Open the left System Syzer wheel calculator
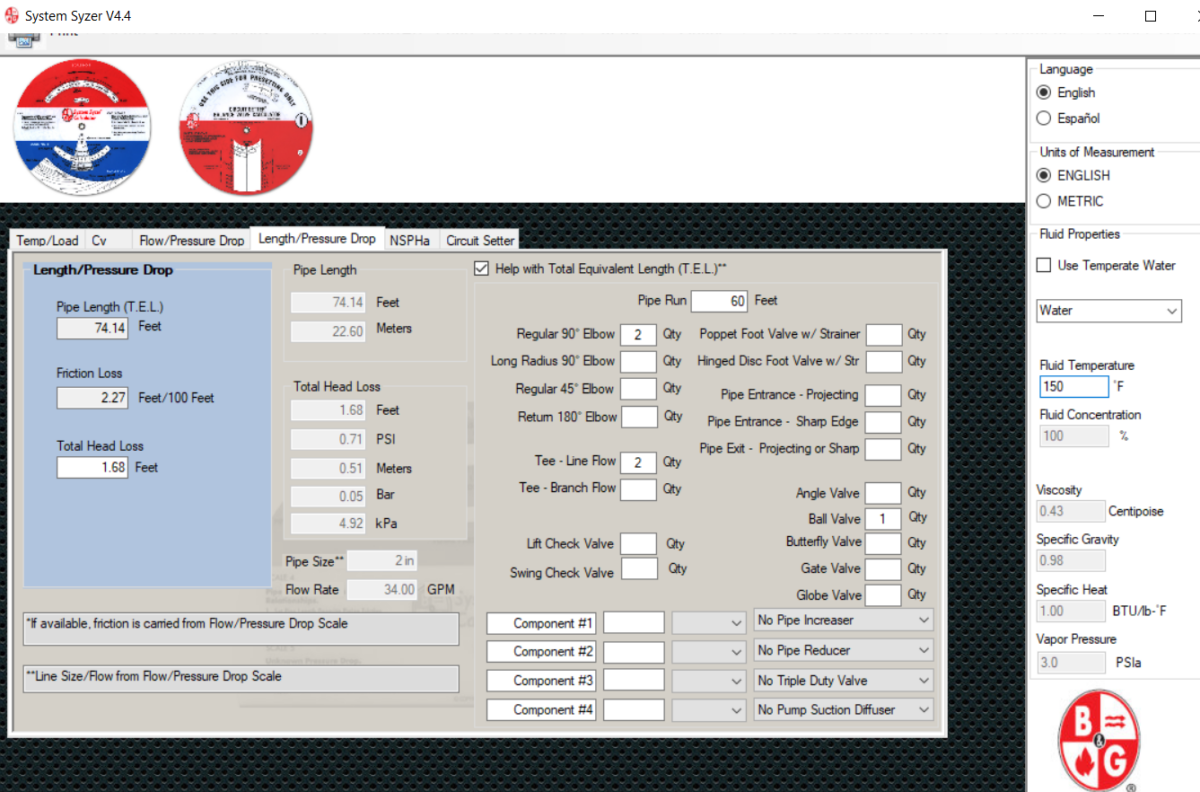Screen dimensions: 1200x792 82,125
